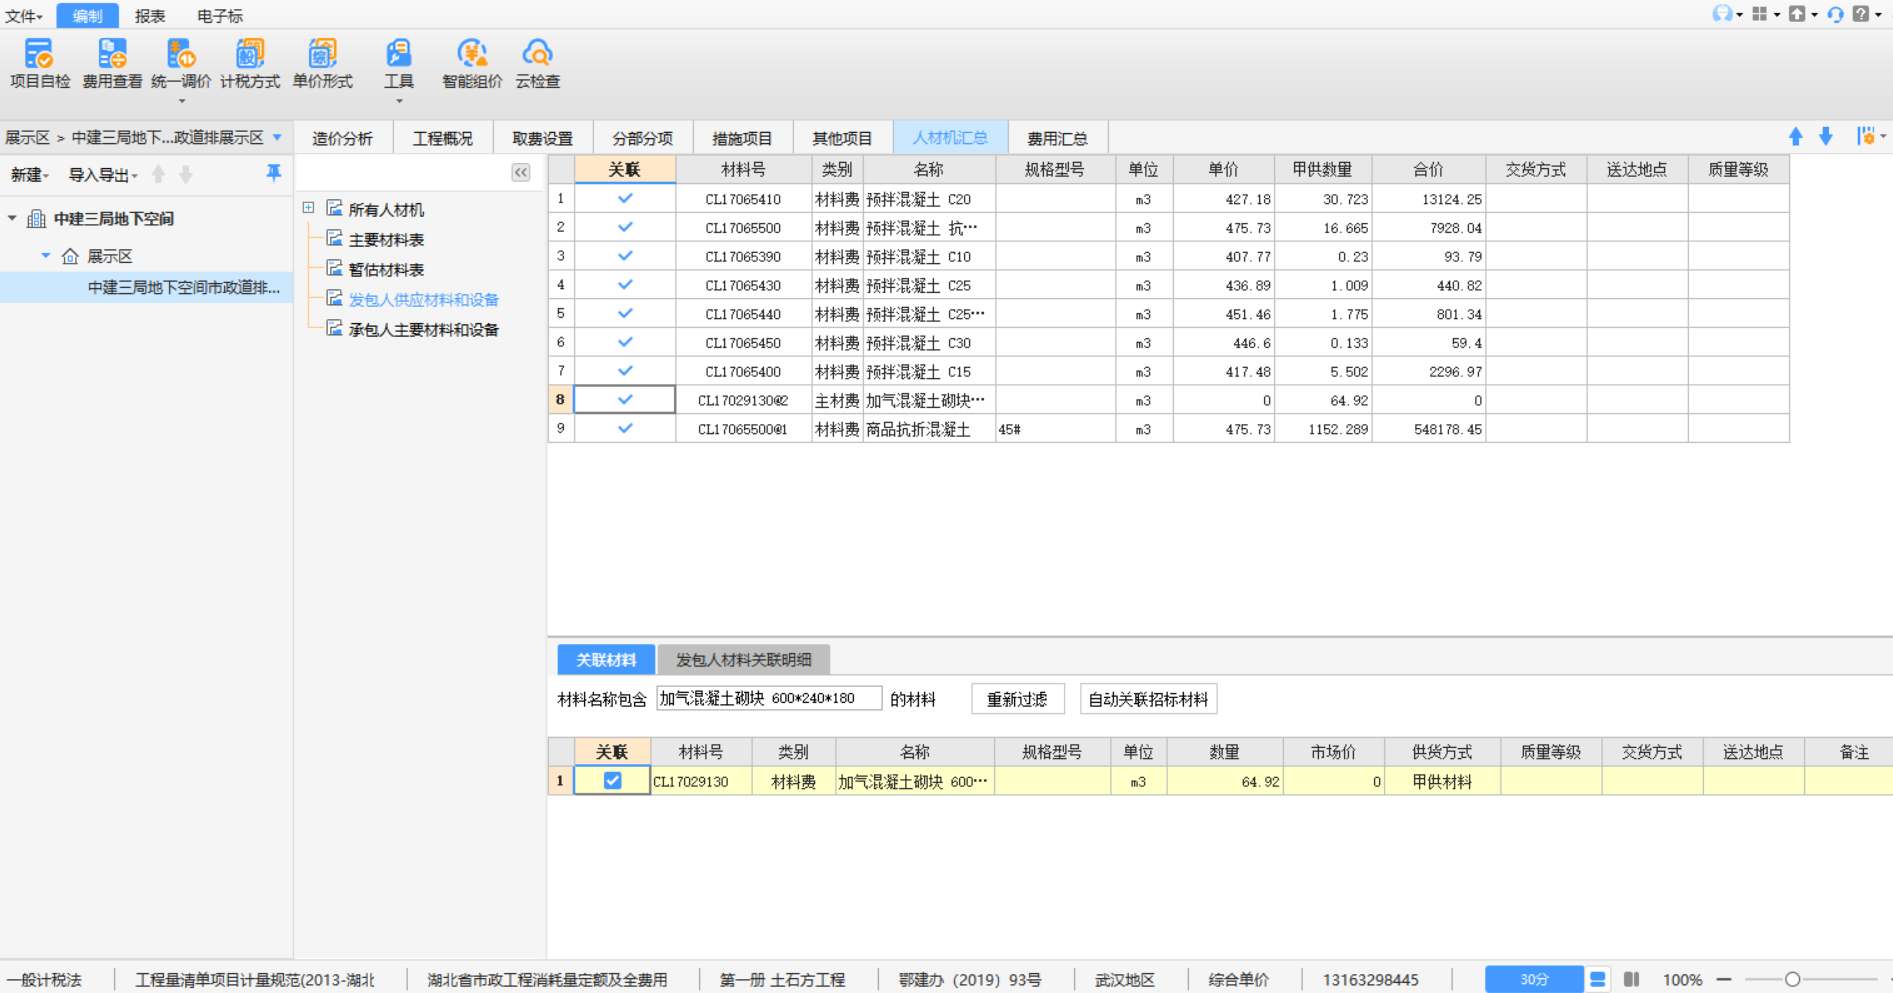Click the 重新过滤 button
Viewport: 1893px width, 993px height.
1017,699
